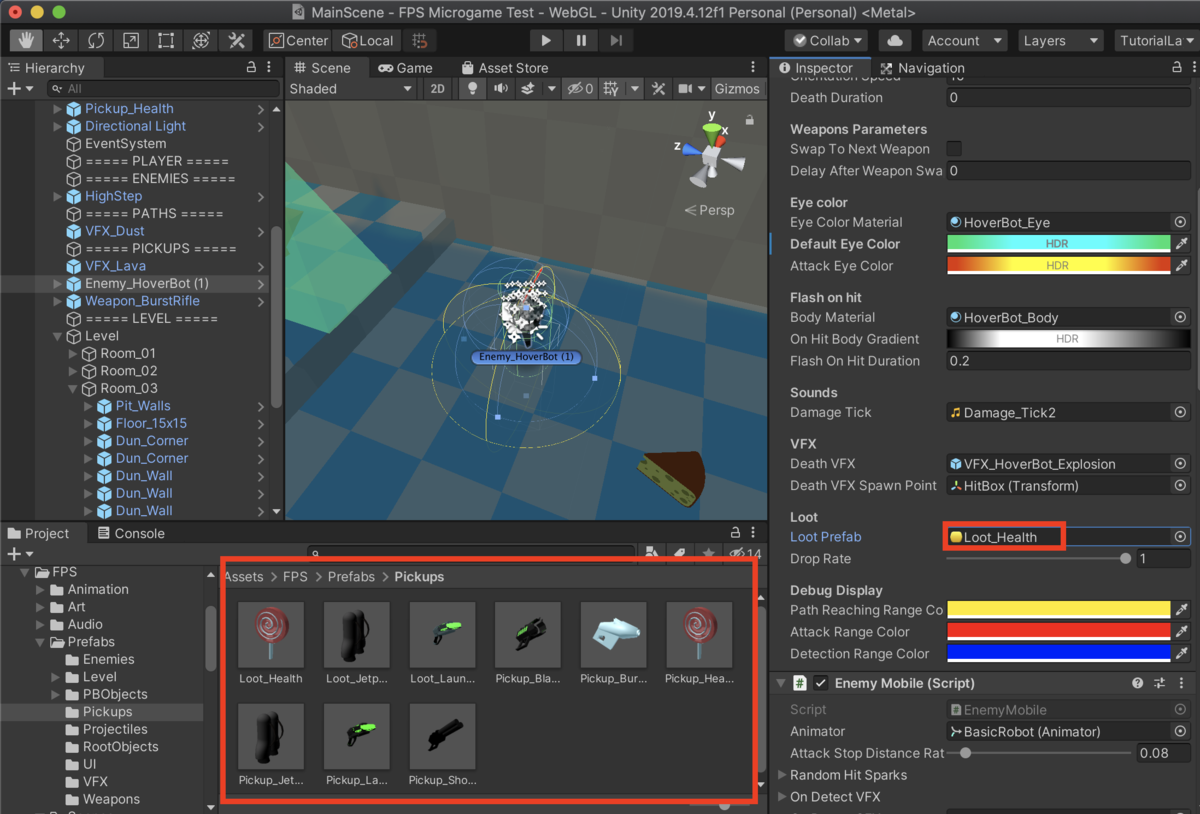Open the scene component tools
This screenshot has width=1200, height=814.
pyautogui.click(x=658, y=89)
